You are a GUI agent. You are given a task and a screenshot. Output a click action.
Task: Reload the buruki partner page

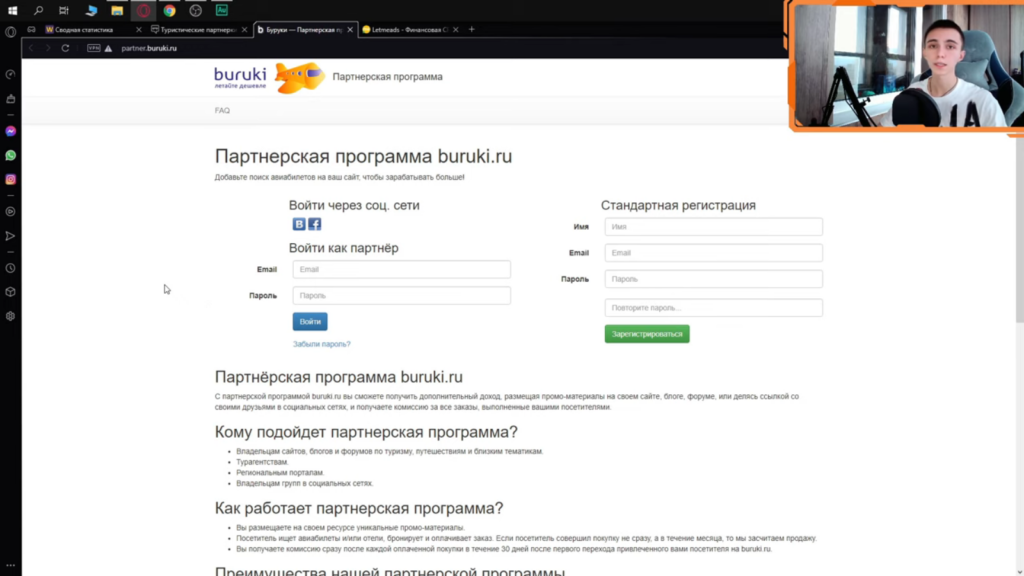[65, 48]
